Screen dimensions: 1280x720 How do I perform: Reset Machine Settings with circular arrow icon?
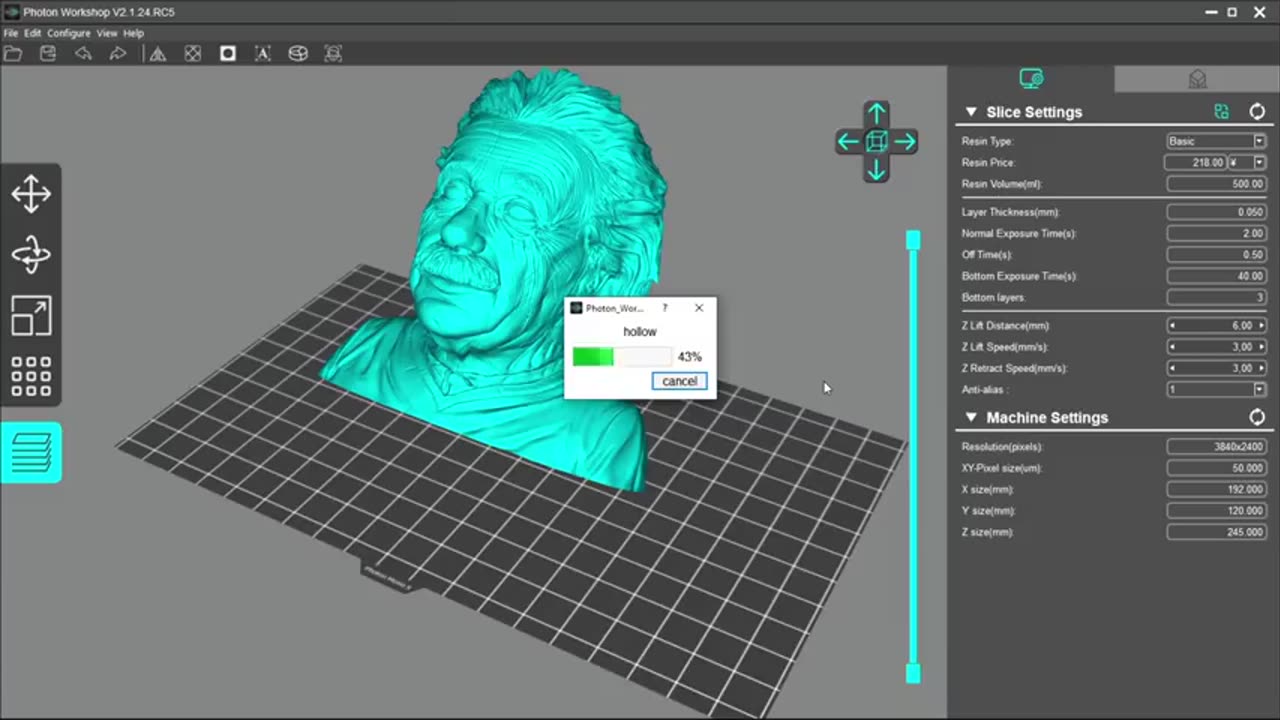pyautogui.click(x=1257, y=417)
